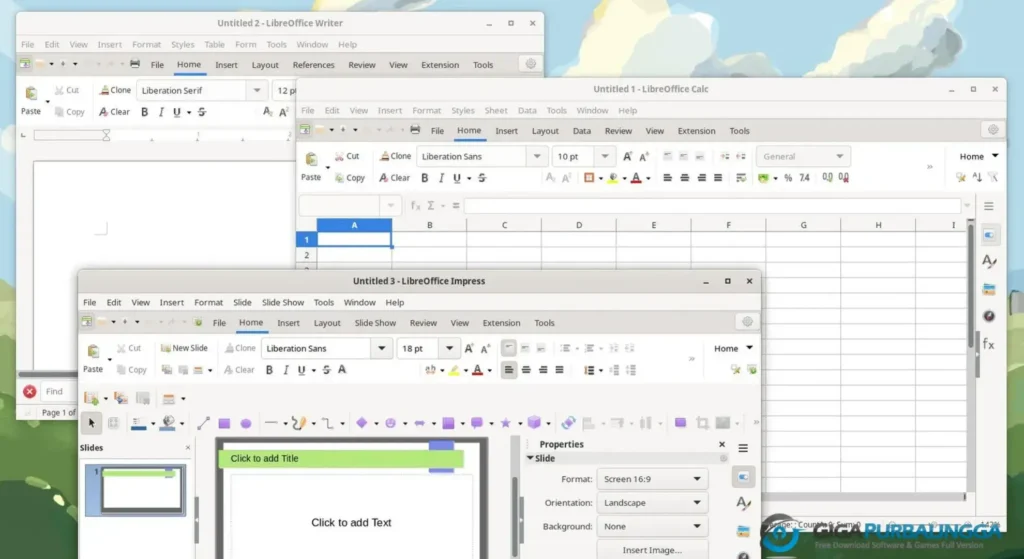Select the Curves and Polygons tool in Impress
The width and height of the screenshot is (1024, 559).
click(x=298, y=423)
